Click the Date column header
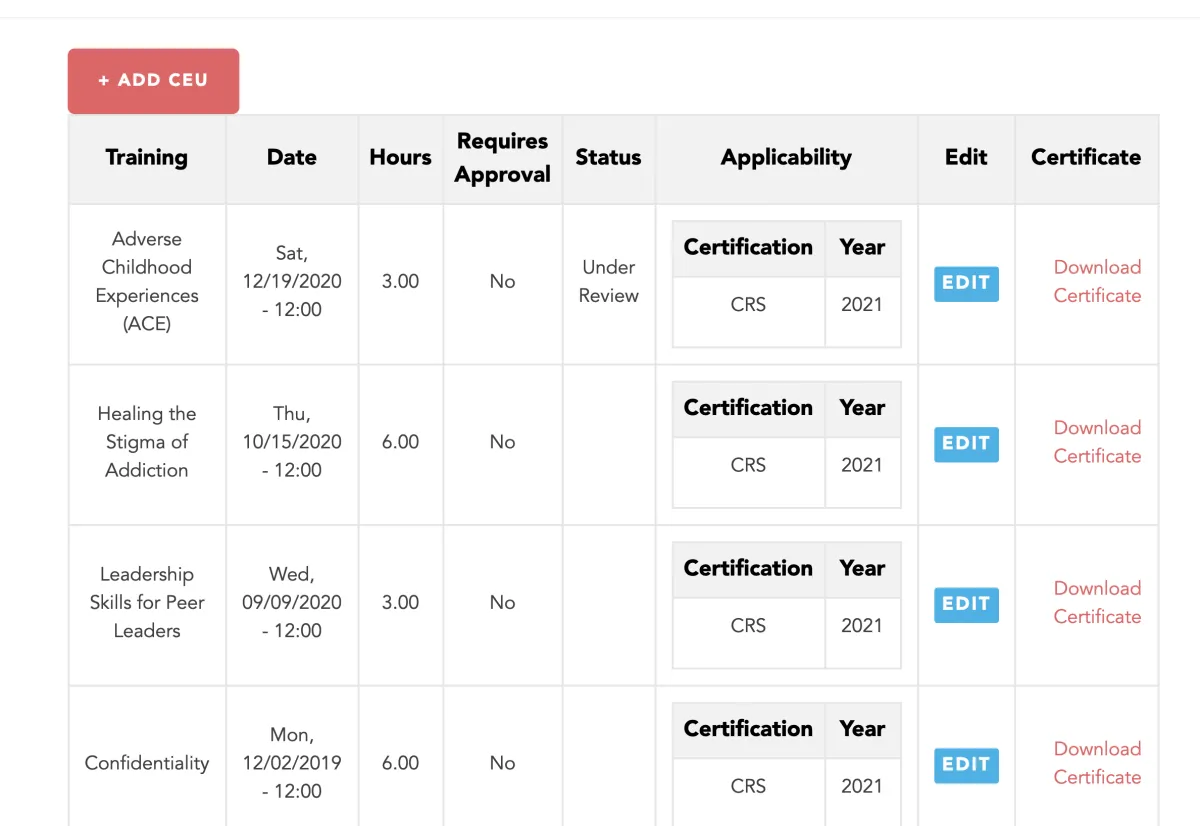This screenshot has height=826, width=1200. point(292,158)
